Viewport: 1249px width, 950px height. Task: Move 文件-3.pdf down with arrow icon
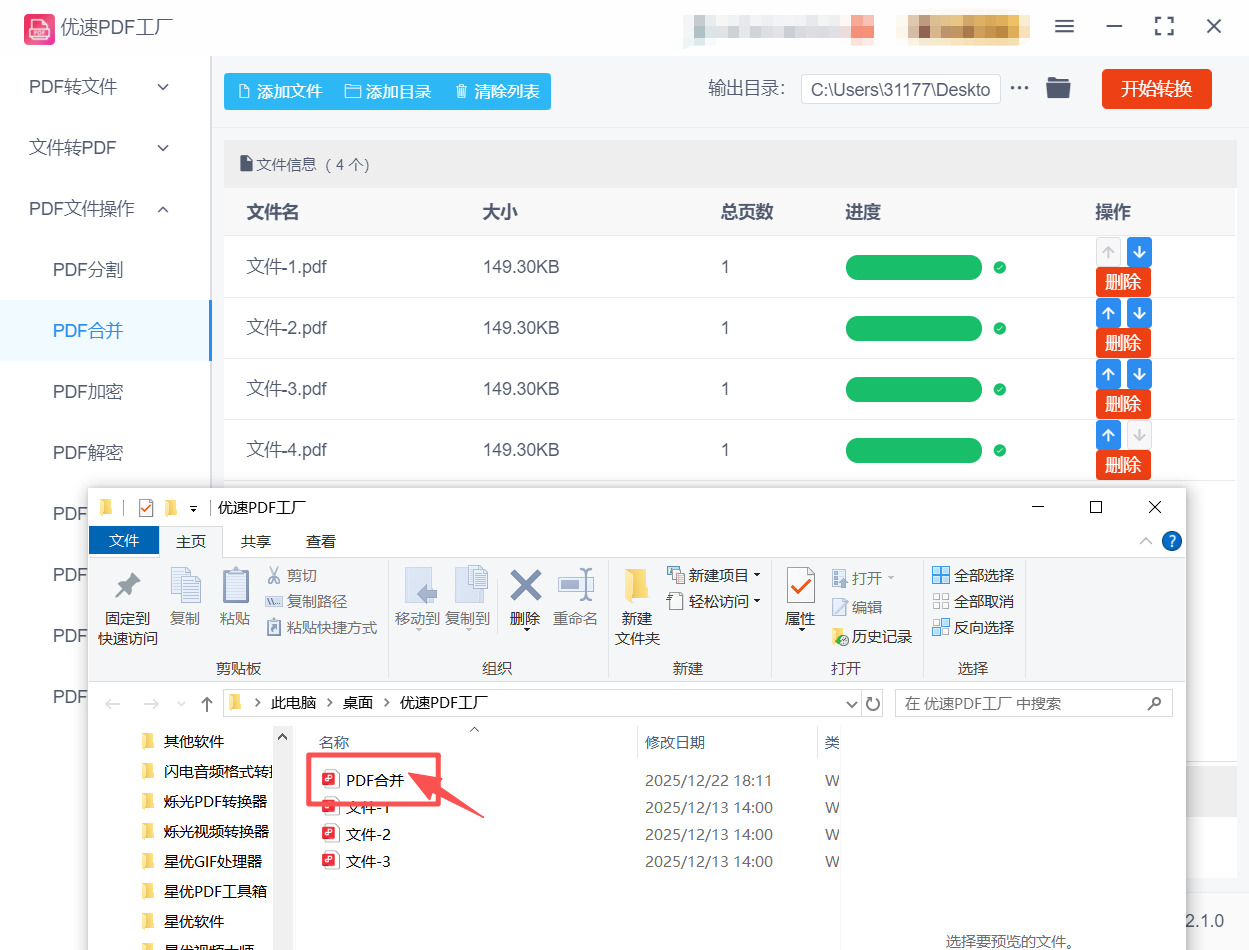tap(1139, 374)
